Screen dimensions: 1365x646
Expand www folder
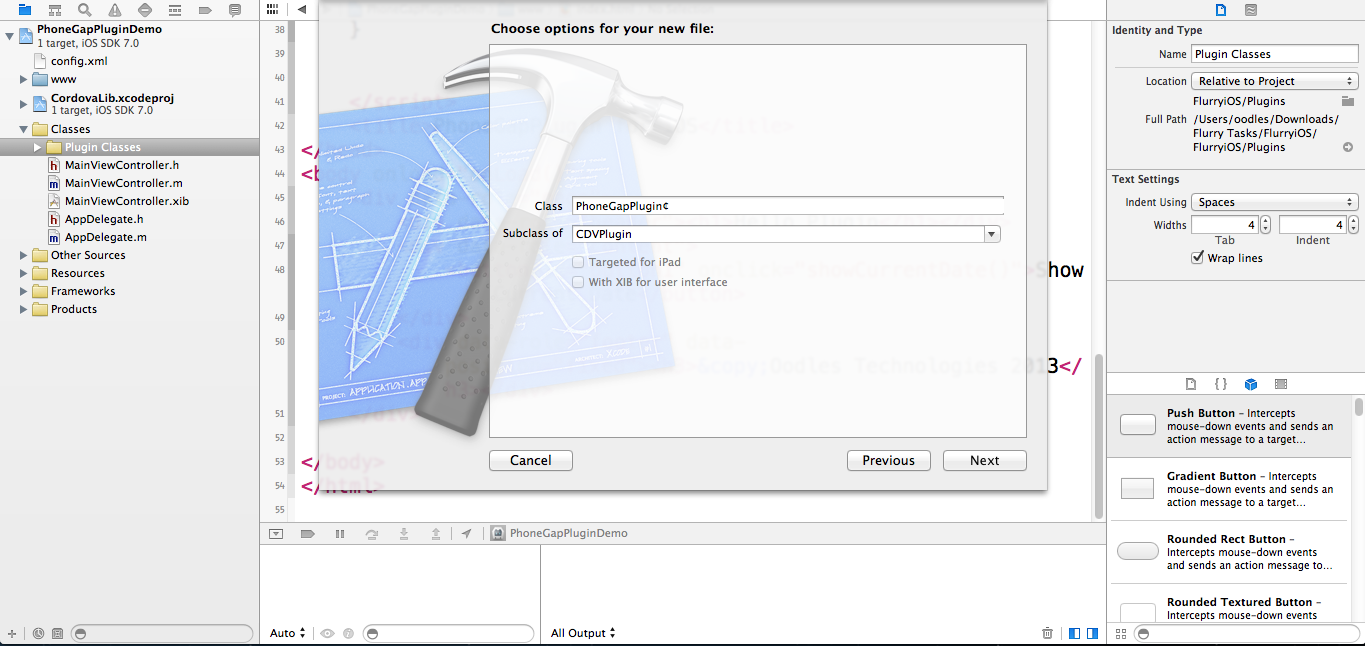(24, 79)
